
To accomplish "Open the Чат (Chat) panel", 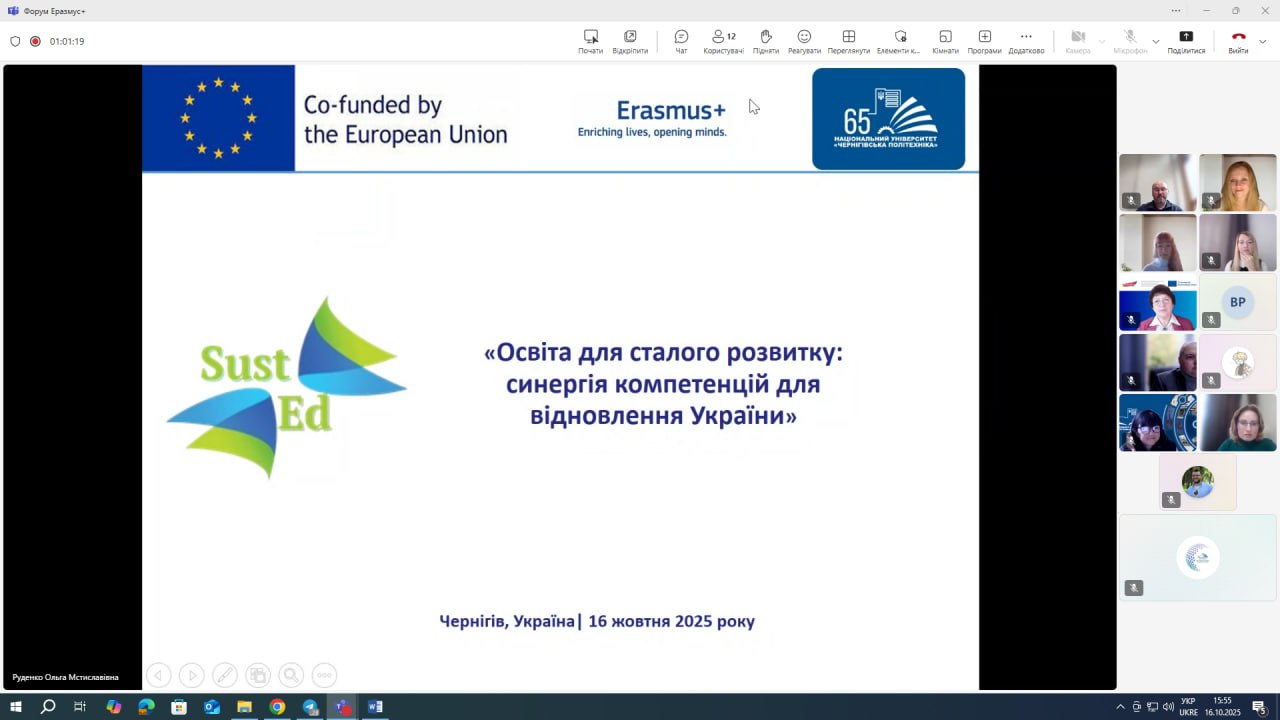I will tap(681, 41).
